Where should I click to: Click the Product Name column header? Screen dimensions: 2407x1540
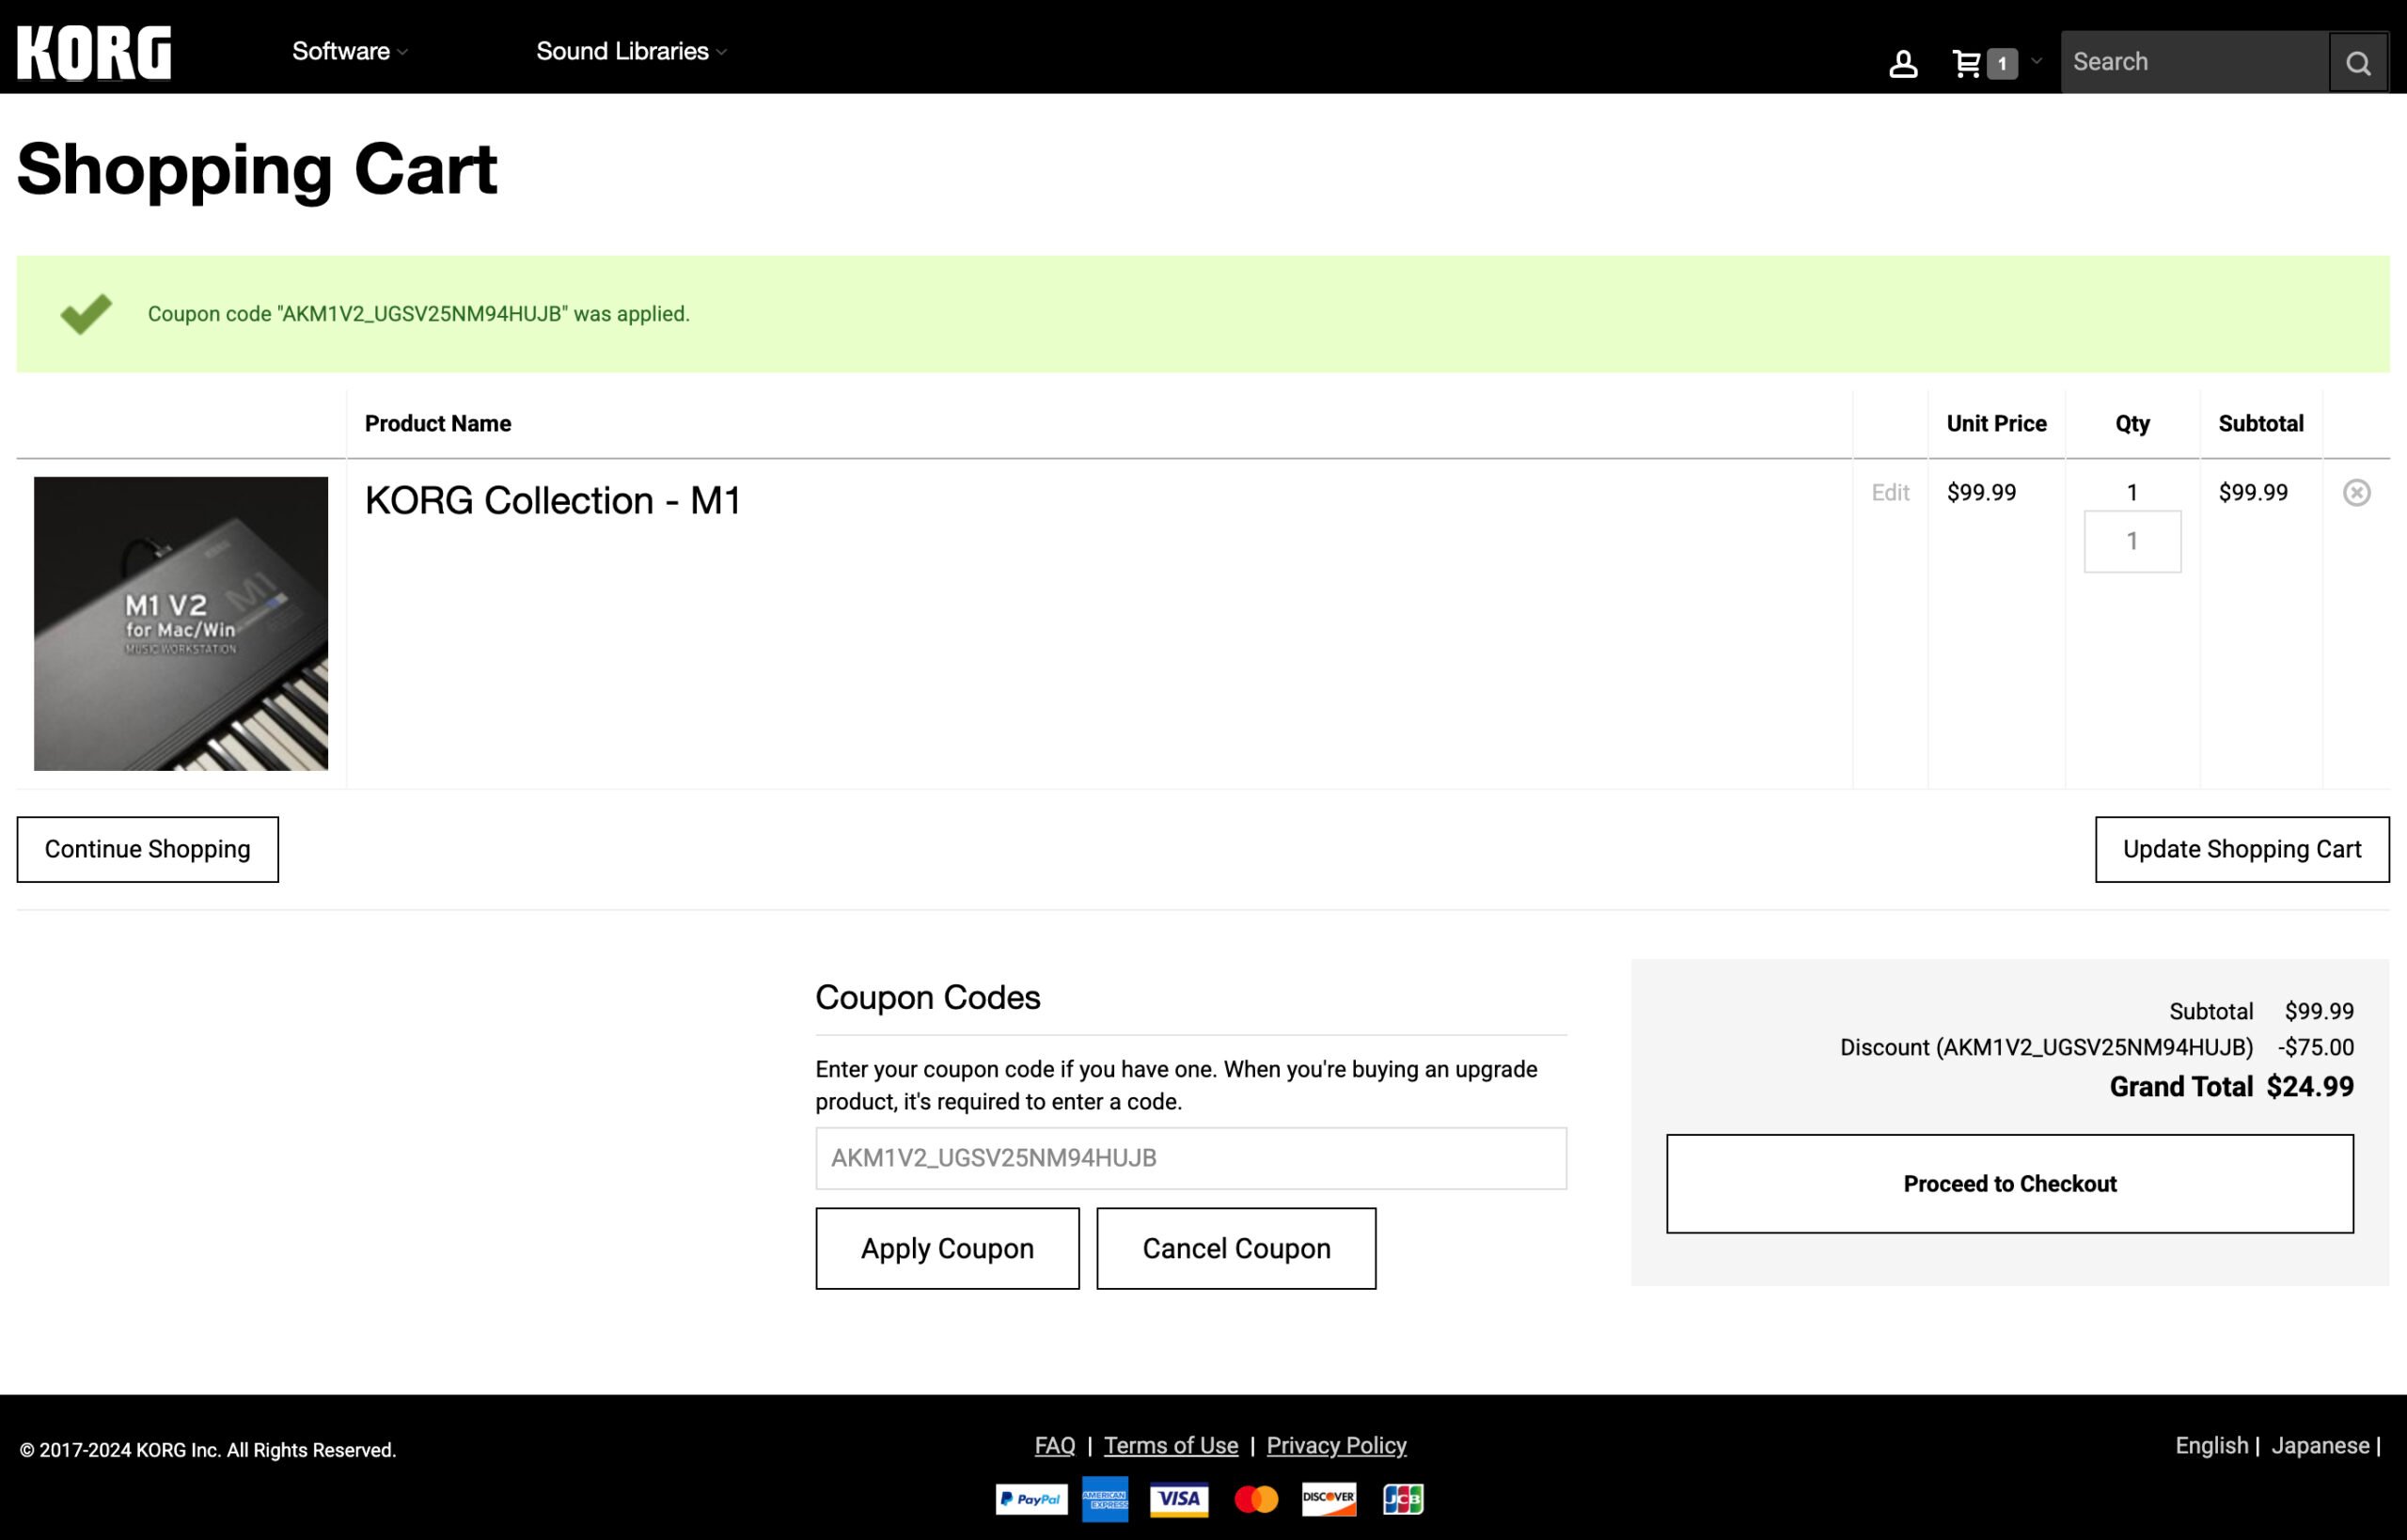pos(438,424)
